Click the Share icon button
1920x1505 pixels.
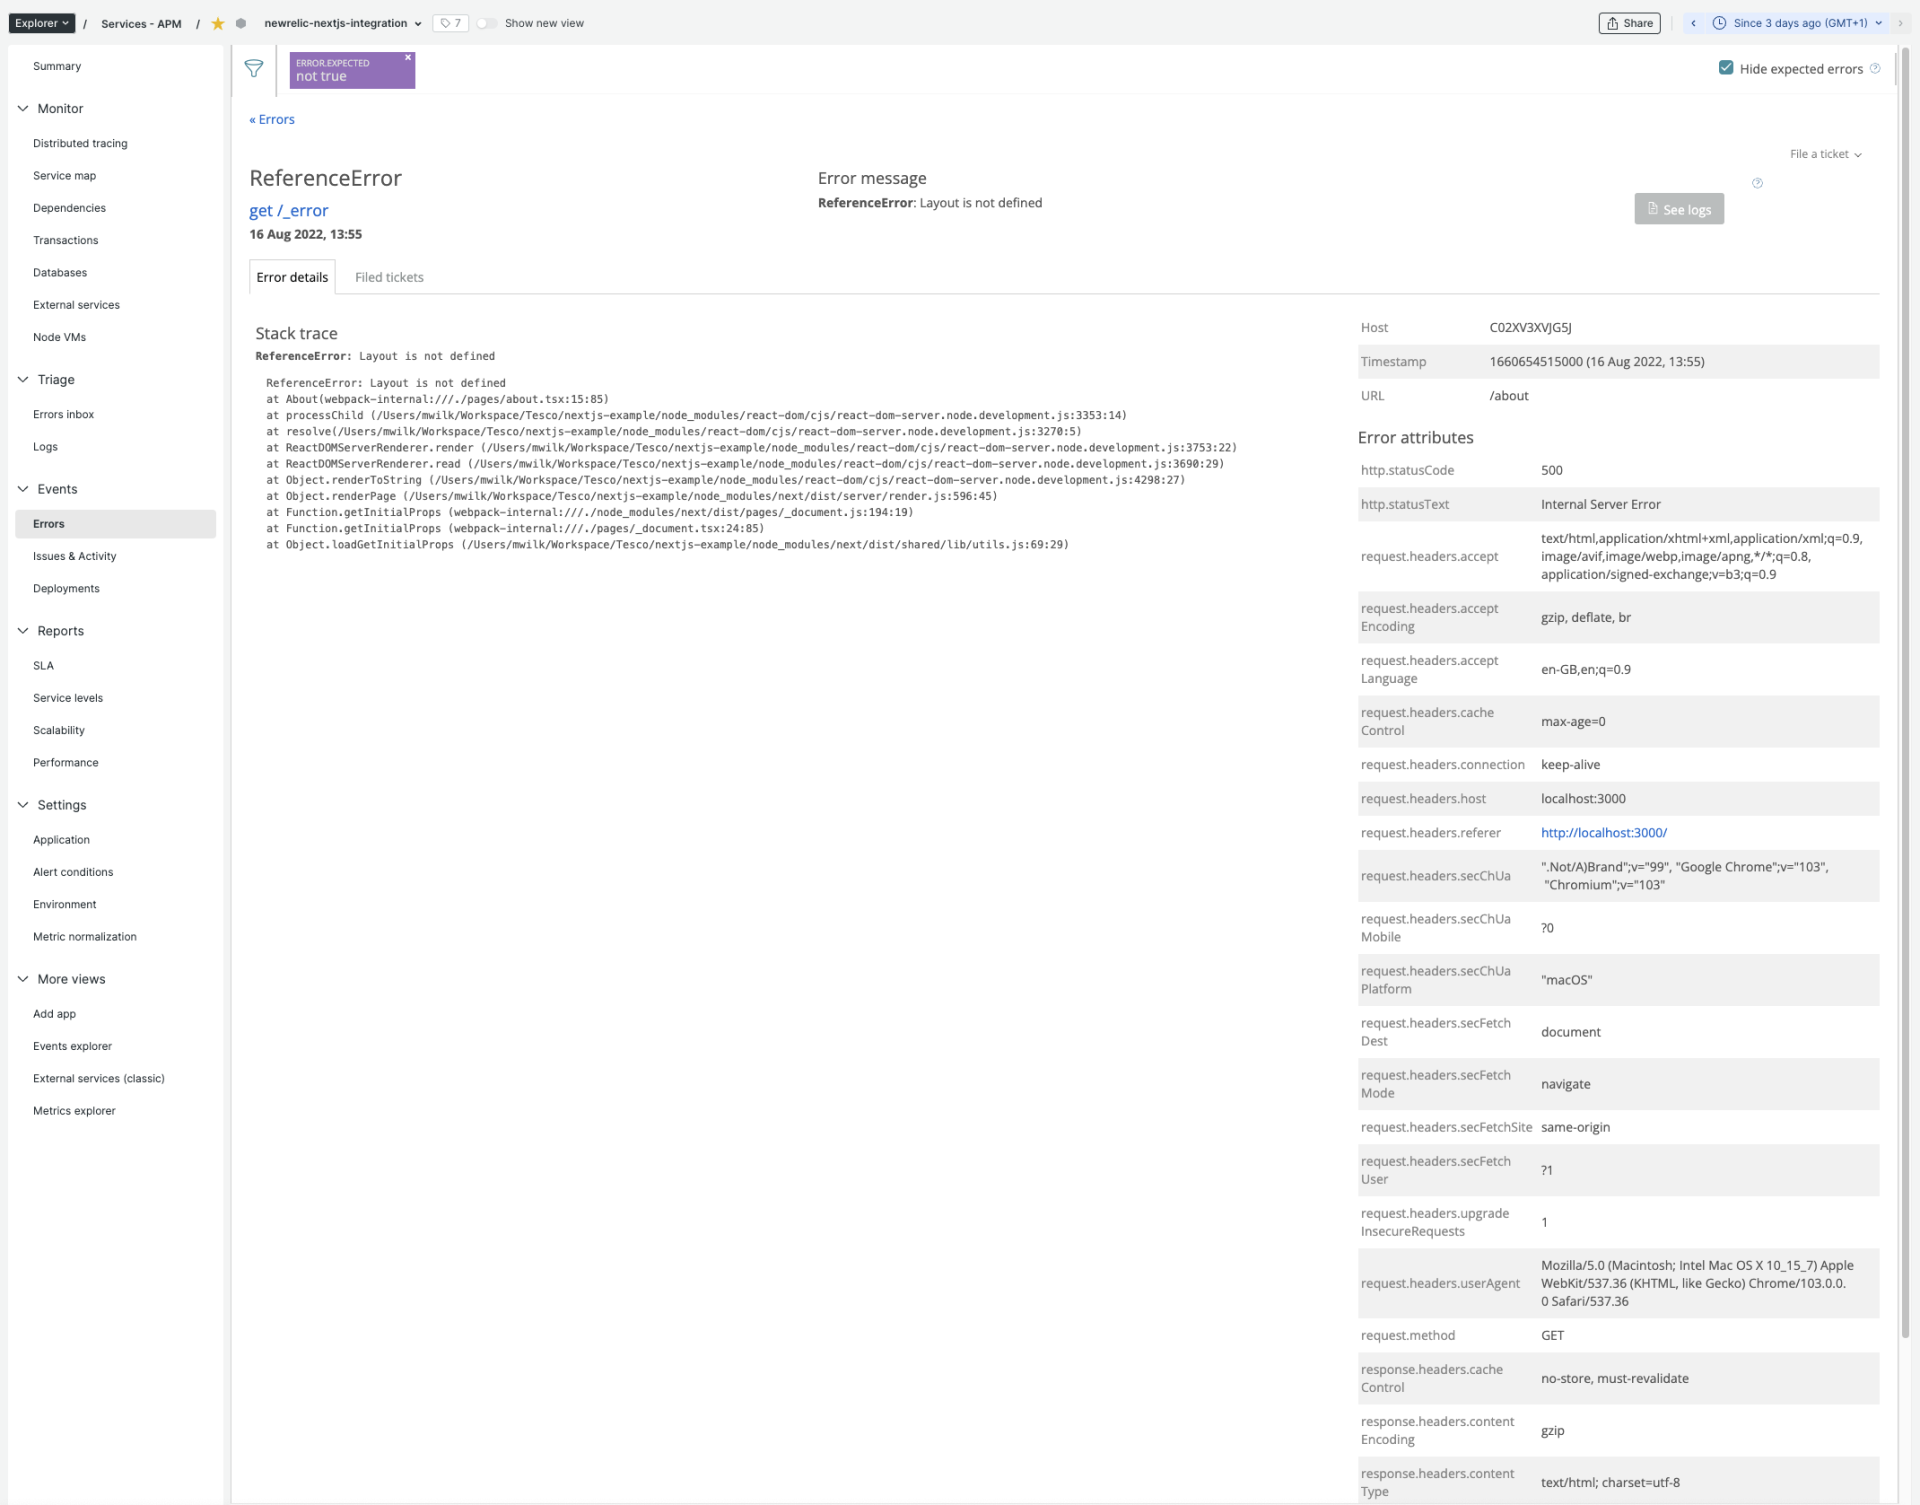pos(1628,22)
